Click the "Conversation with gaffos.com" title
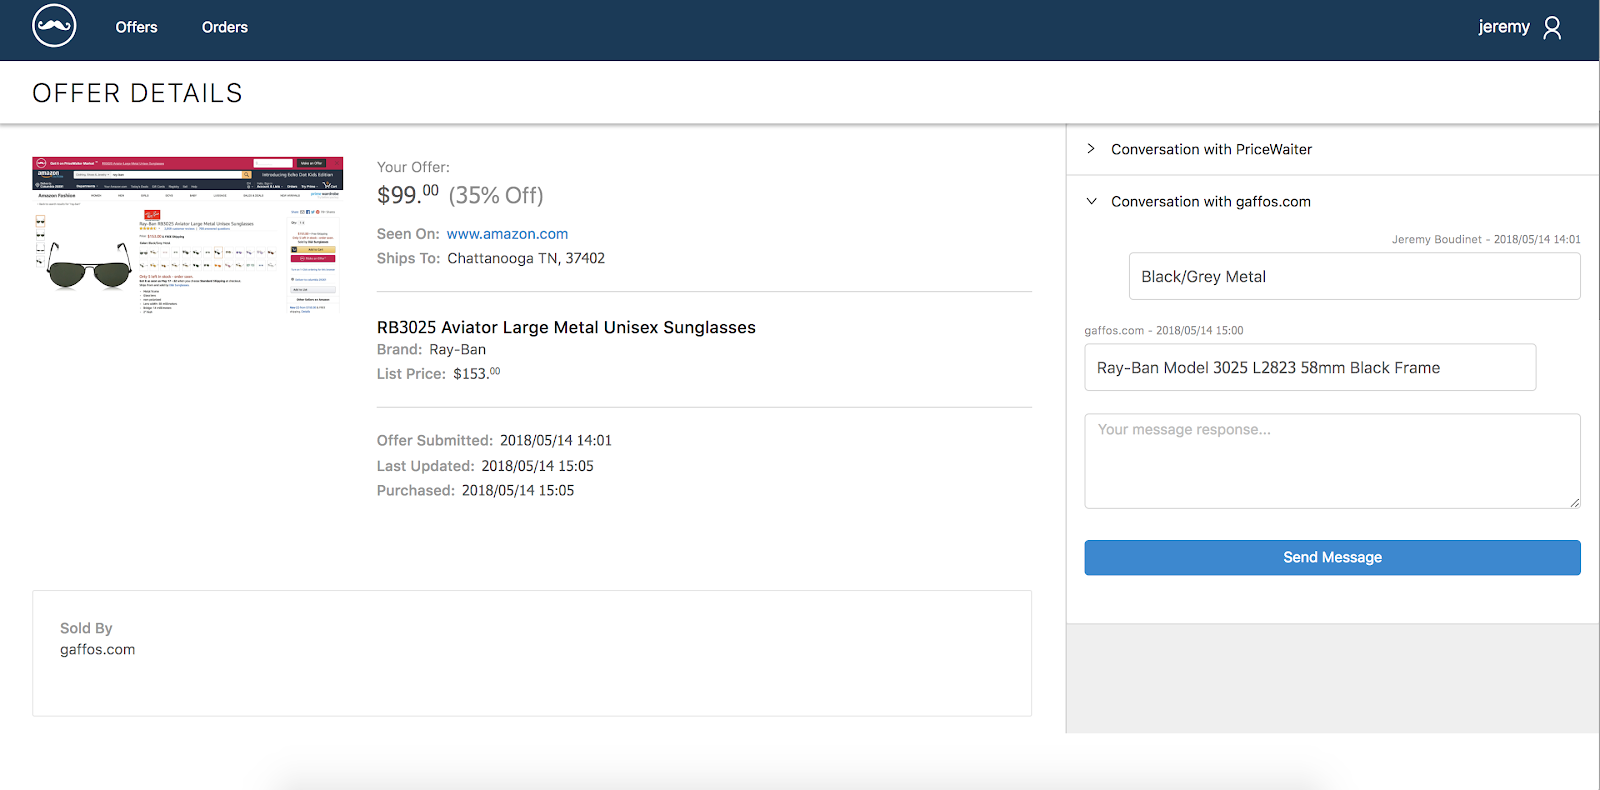The height and width of the screenshot is (790, 1600). (x=1210, y=201)
